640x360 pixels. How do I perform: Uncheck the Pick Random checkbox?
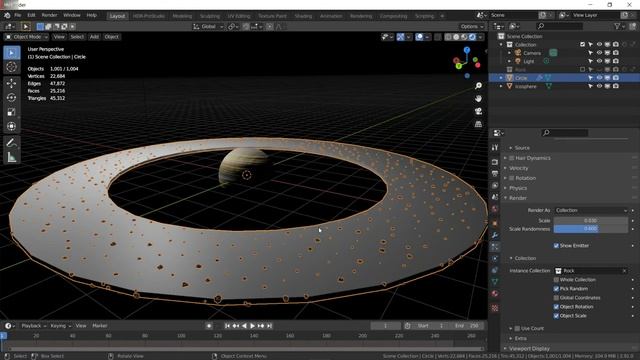(556, 289)
